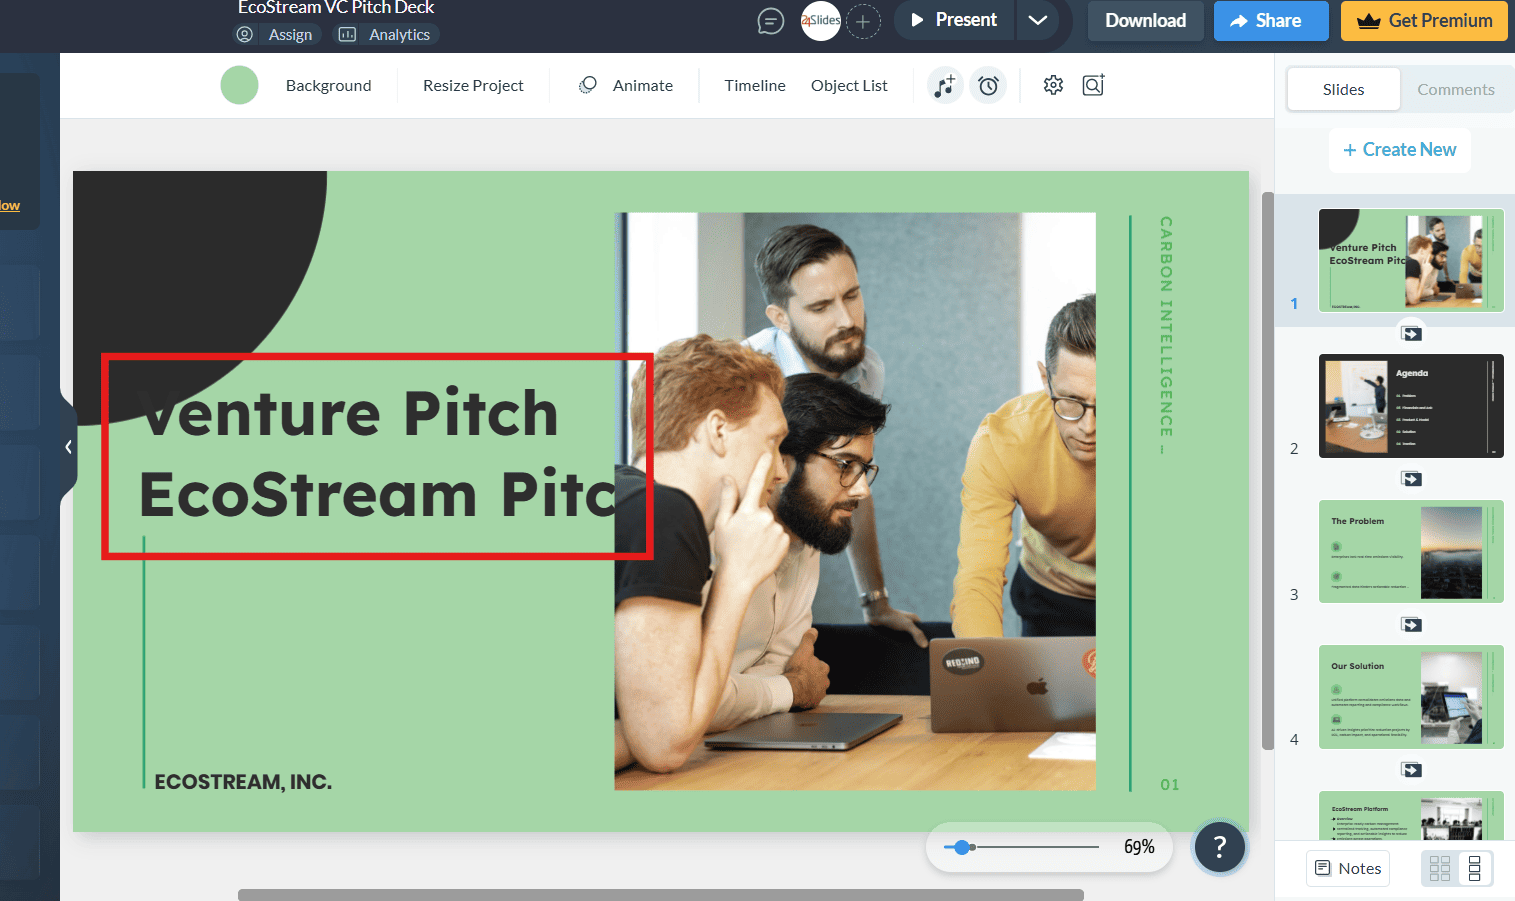Click the horizontal scrollbar below the canvas

[x=660, y=895]
